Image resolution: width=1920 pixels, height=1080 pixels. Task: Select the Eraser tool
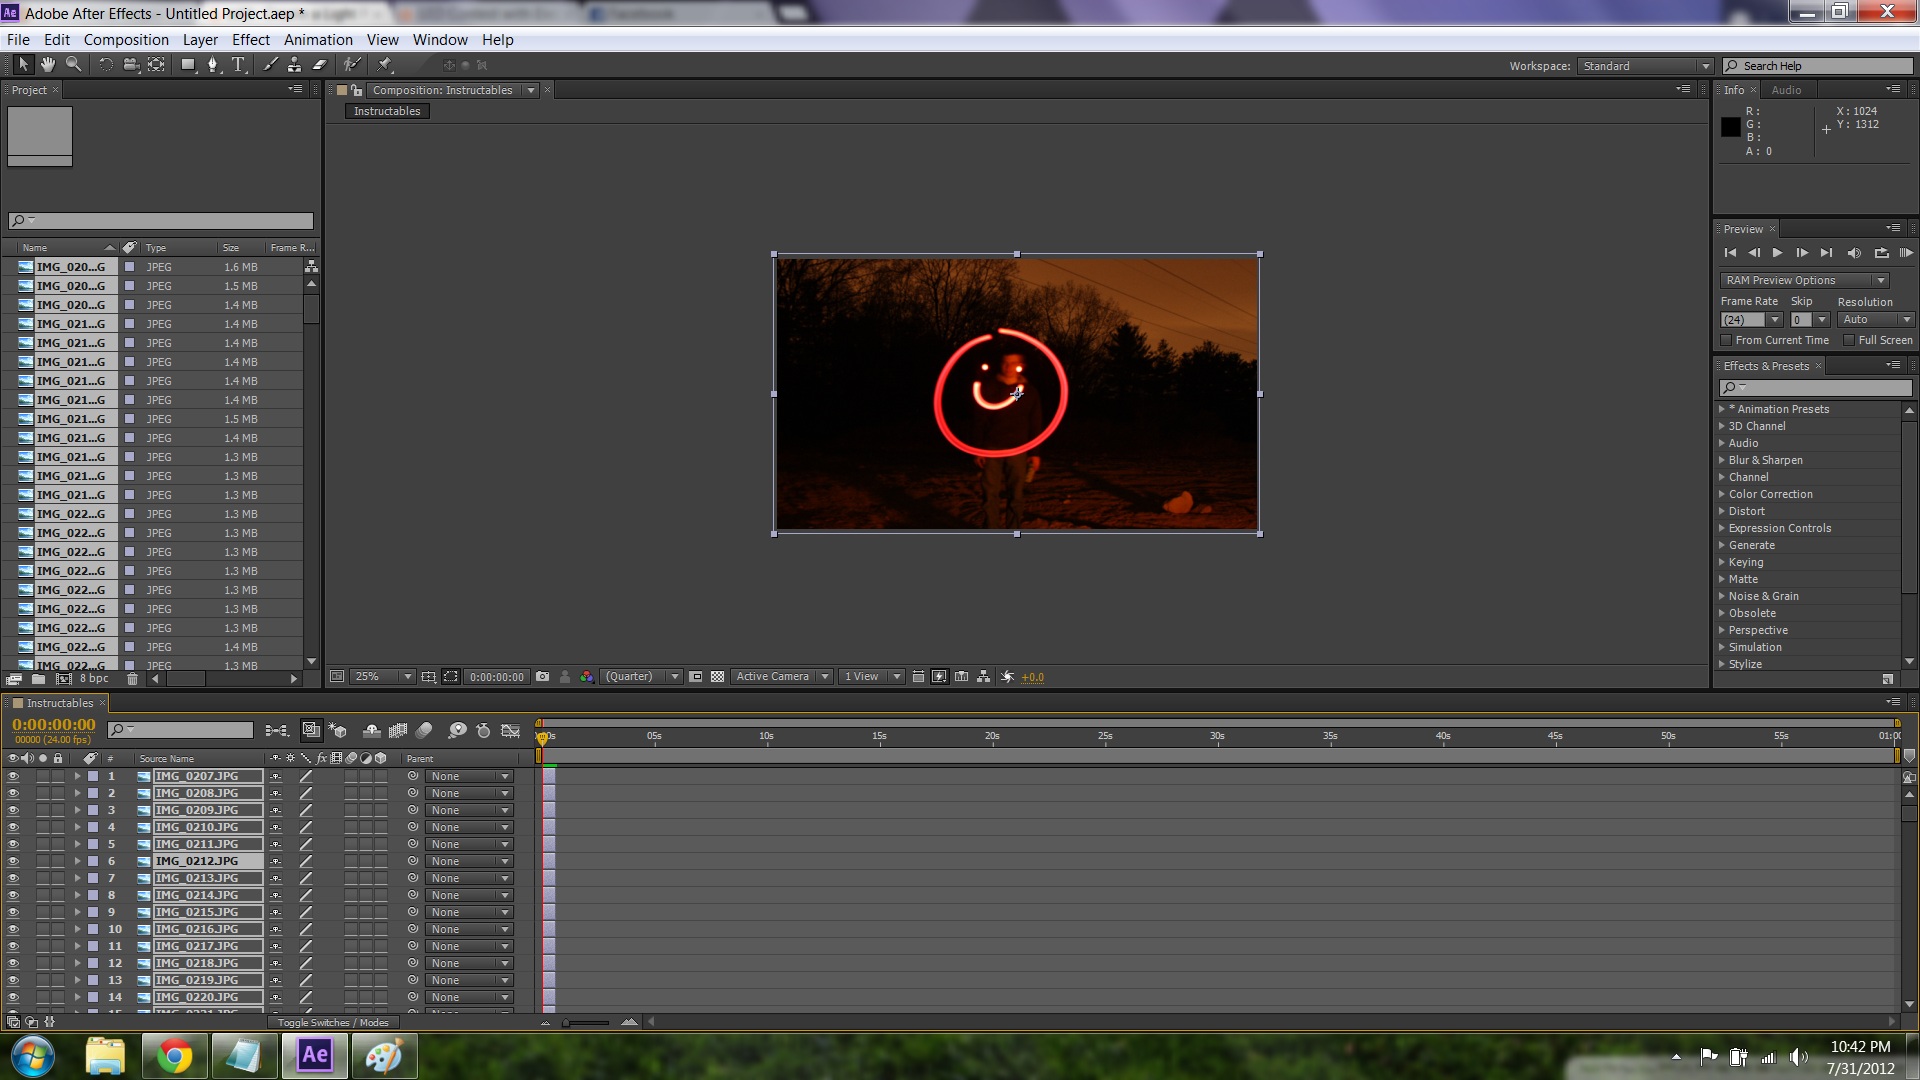[x=320, y=65]
